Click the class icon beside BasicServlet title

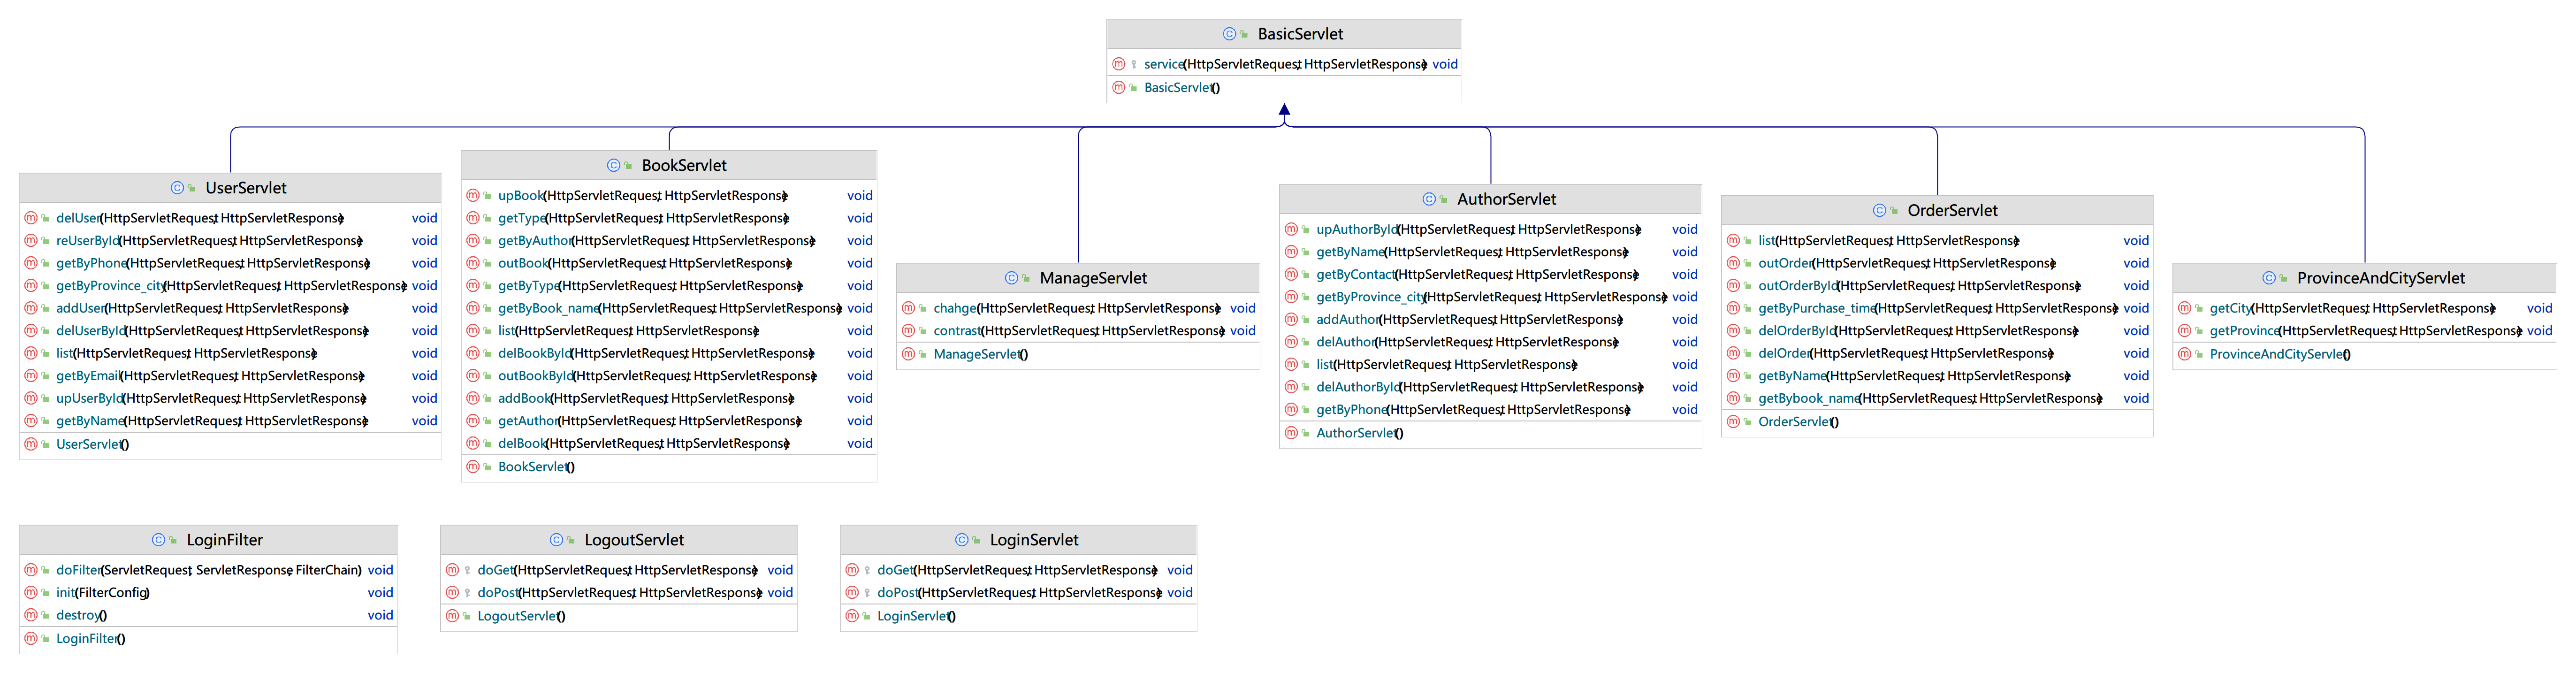(1229, 34)
